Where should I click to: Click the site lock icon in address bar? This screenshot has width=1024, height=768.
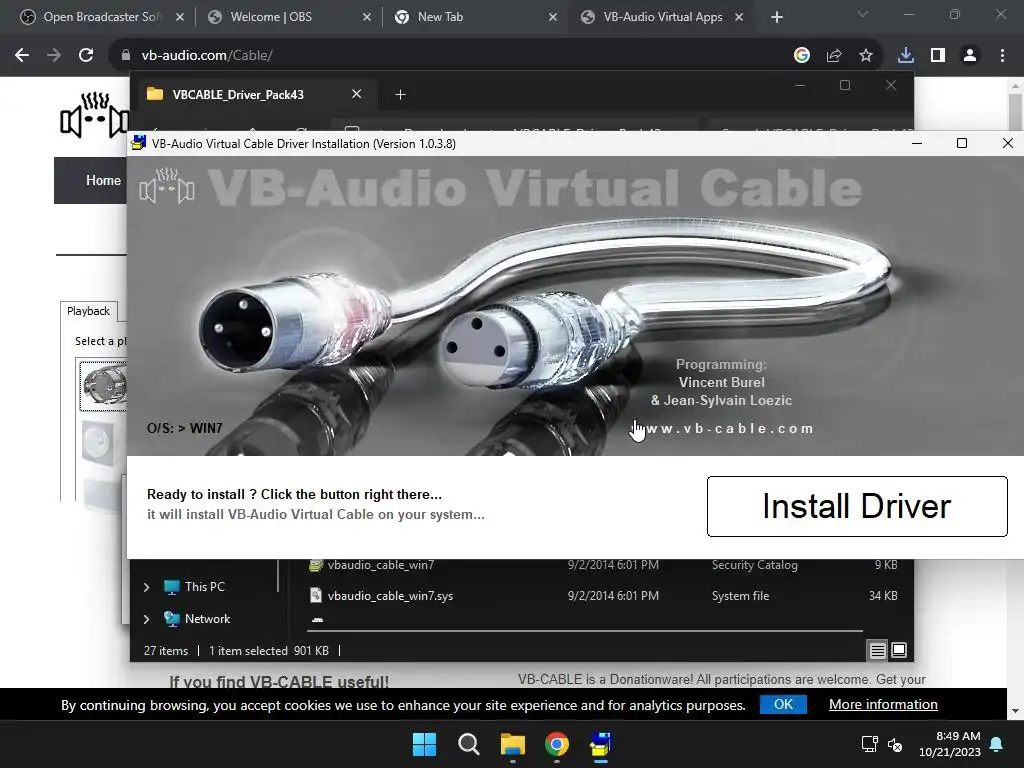(x=125, y=56)
